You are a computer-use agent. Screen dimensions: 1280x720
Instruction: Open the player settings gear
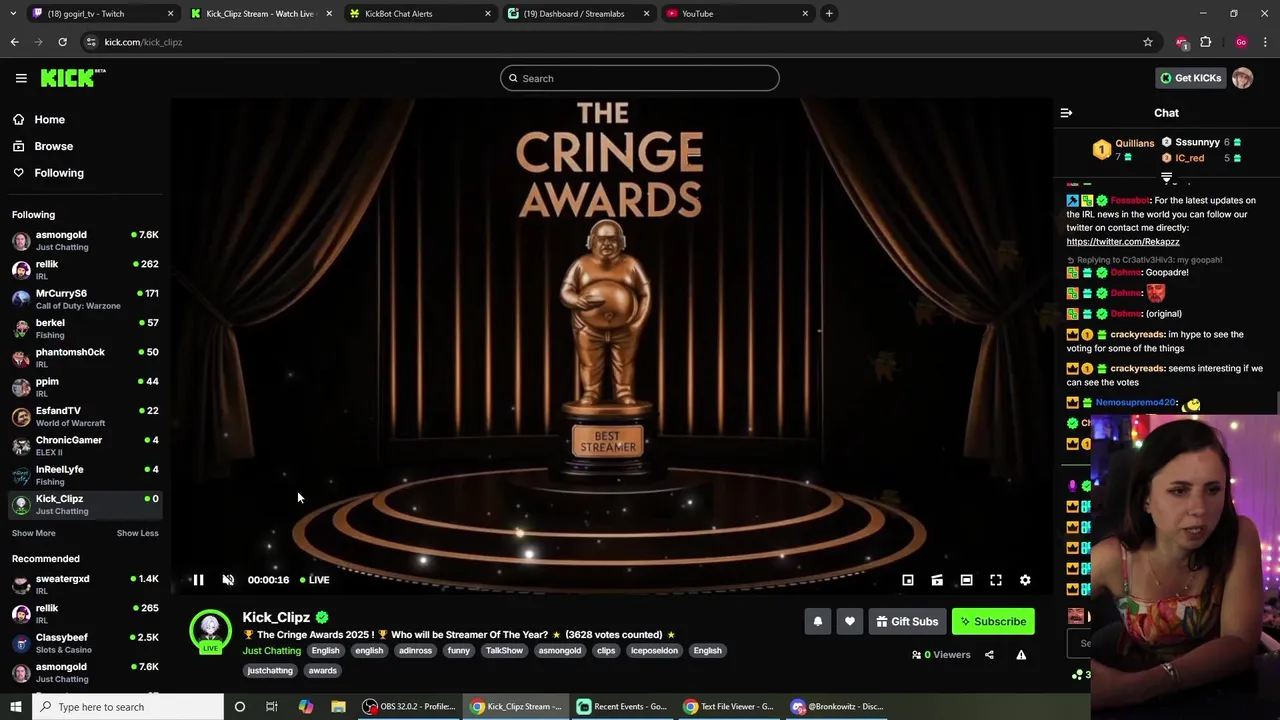coord(1025,580)
